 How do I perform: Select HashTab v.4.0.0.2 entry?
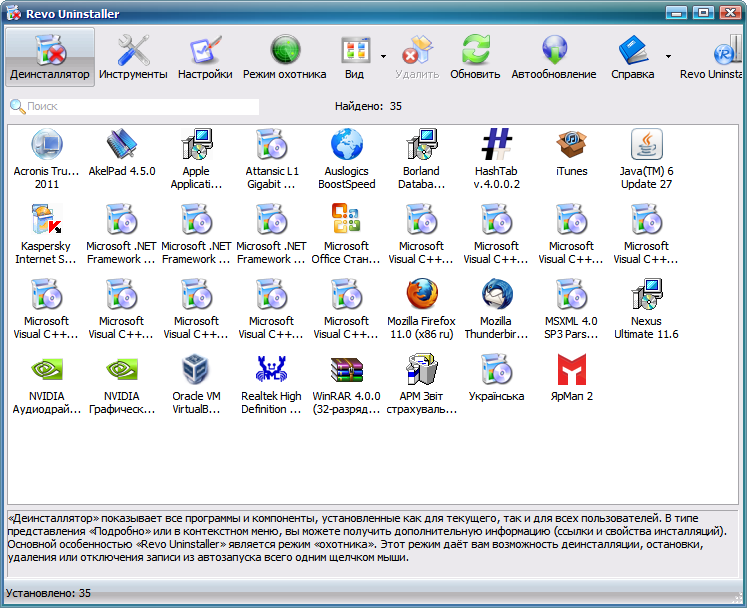496,159
